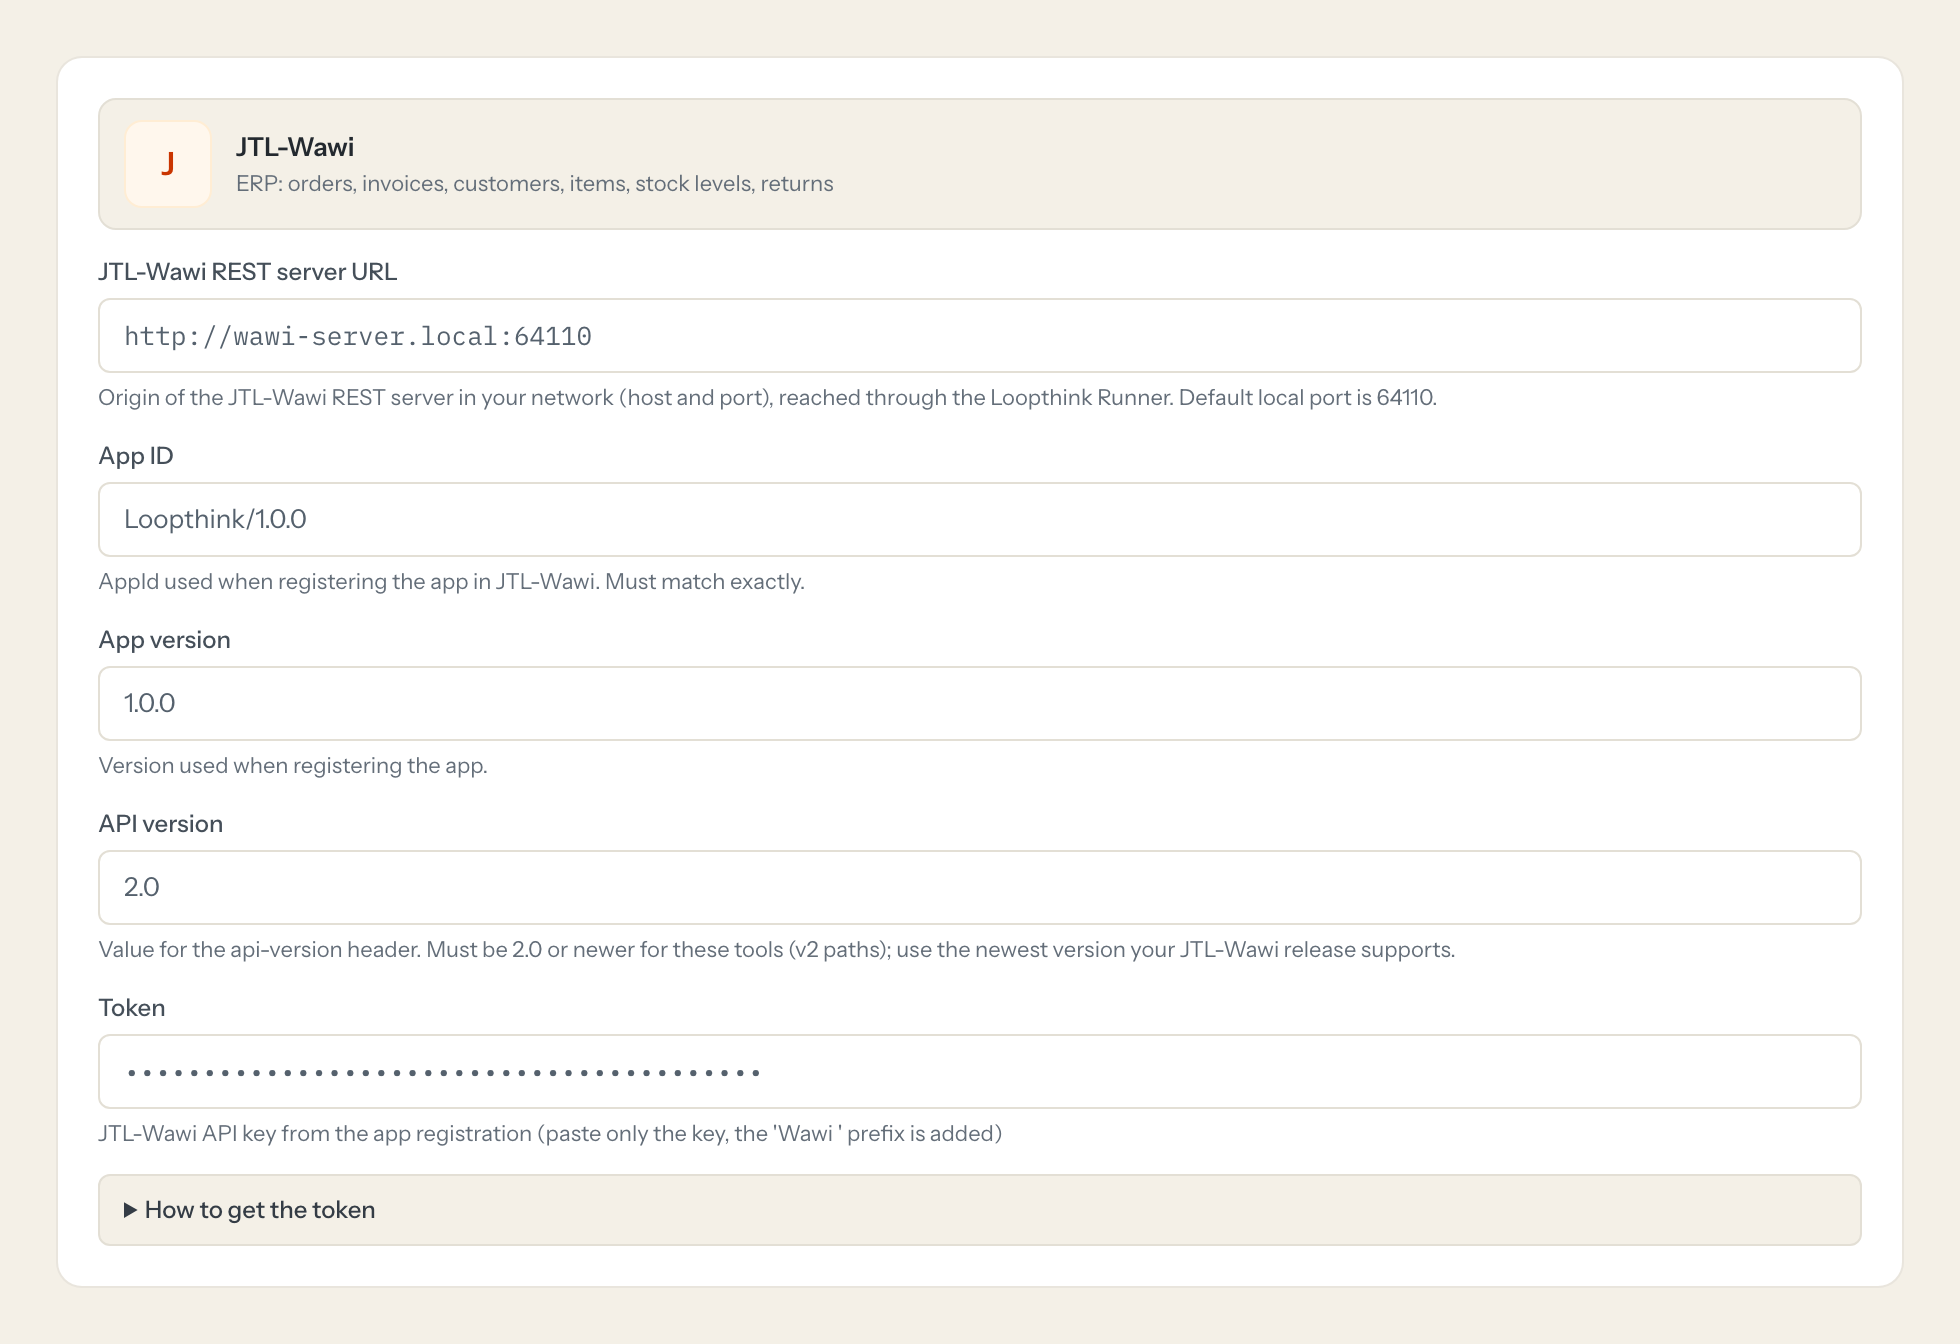Click the 'App ID' field label
The height and width of the screenshot is (1344, 1960).
coord(136,456)
